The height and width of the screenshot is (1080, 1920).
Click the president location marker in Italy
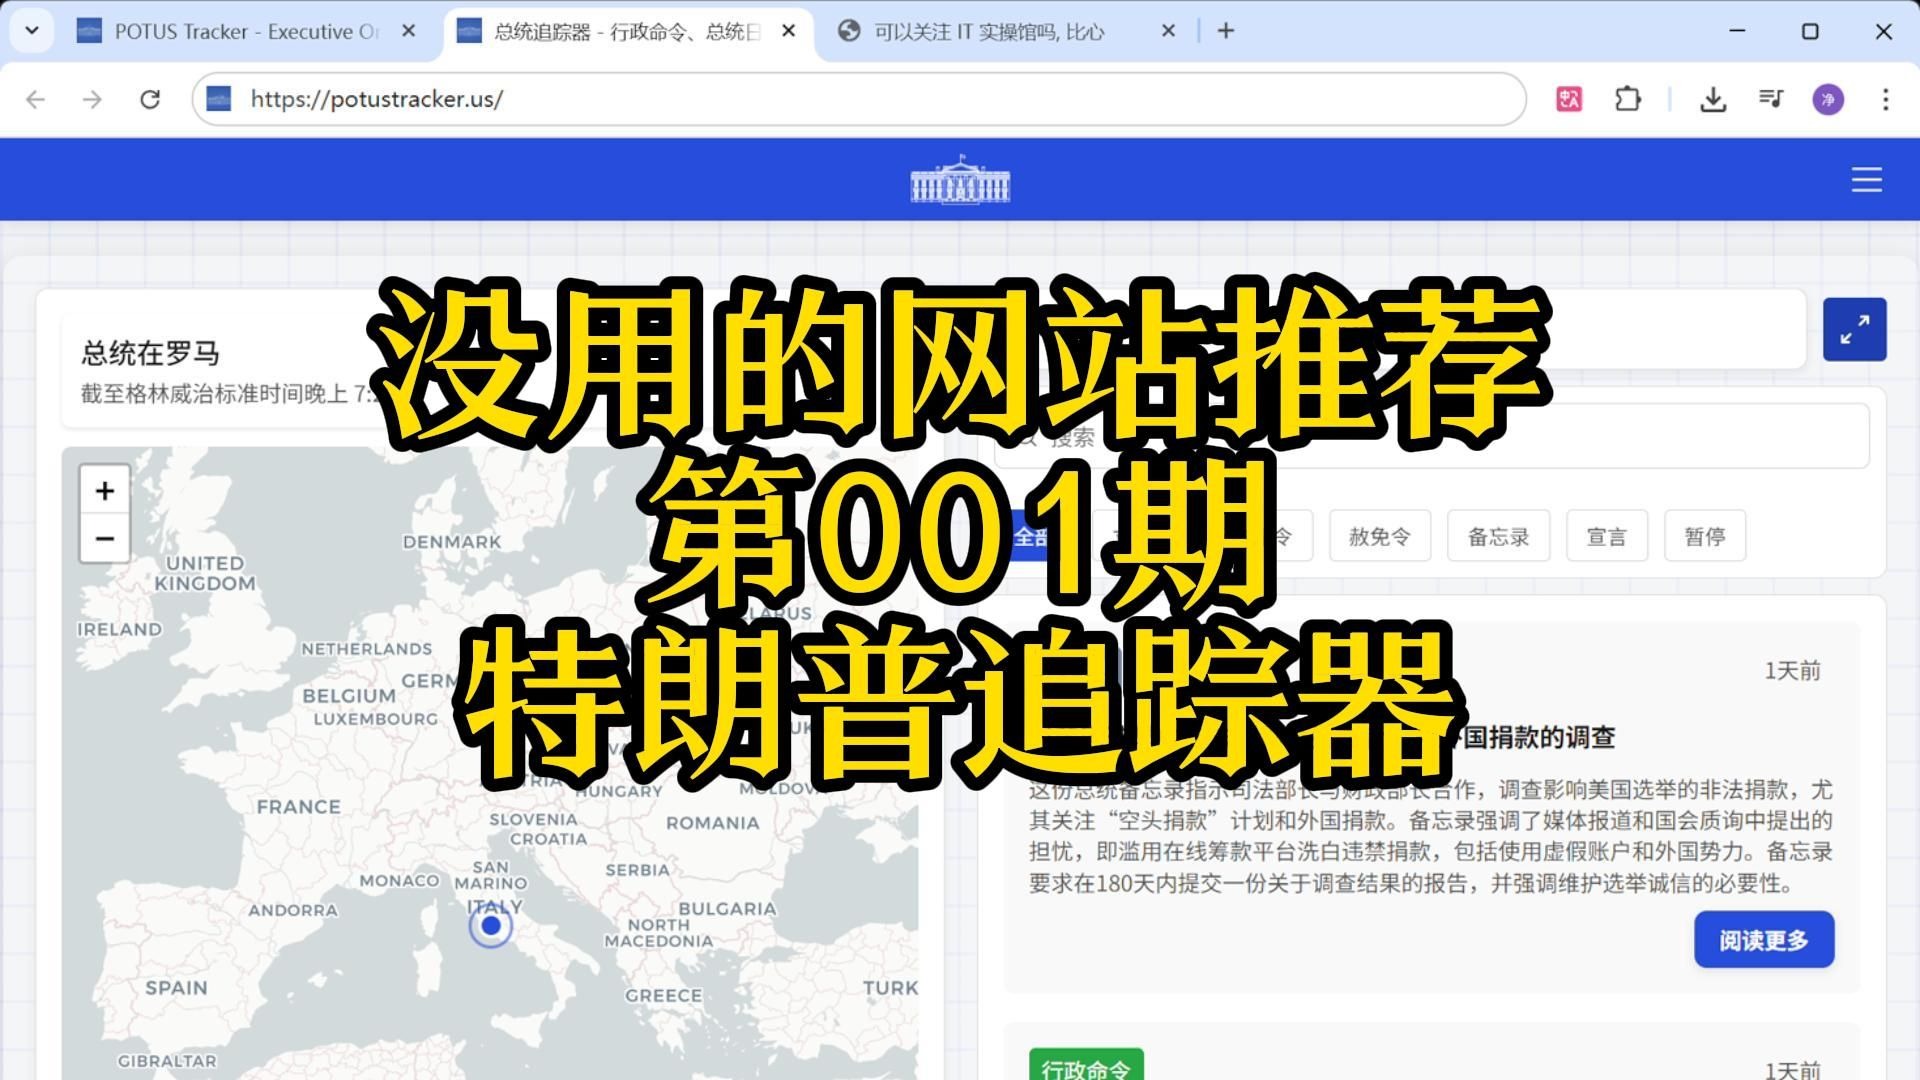[x=490, y=926]
